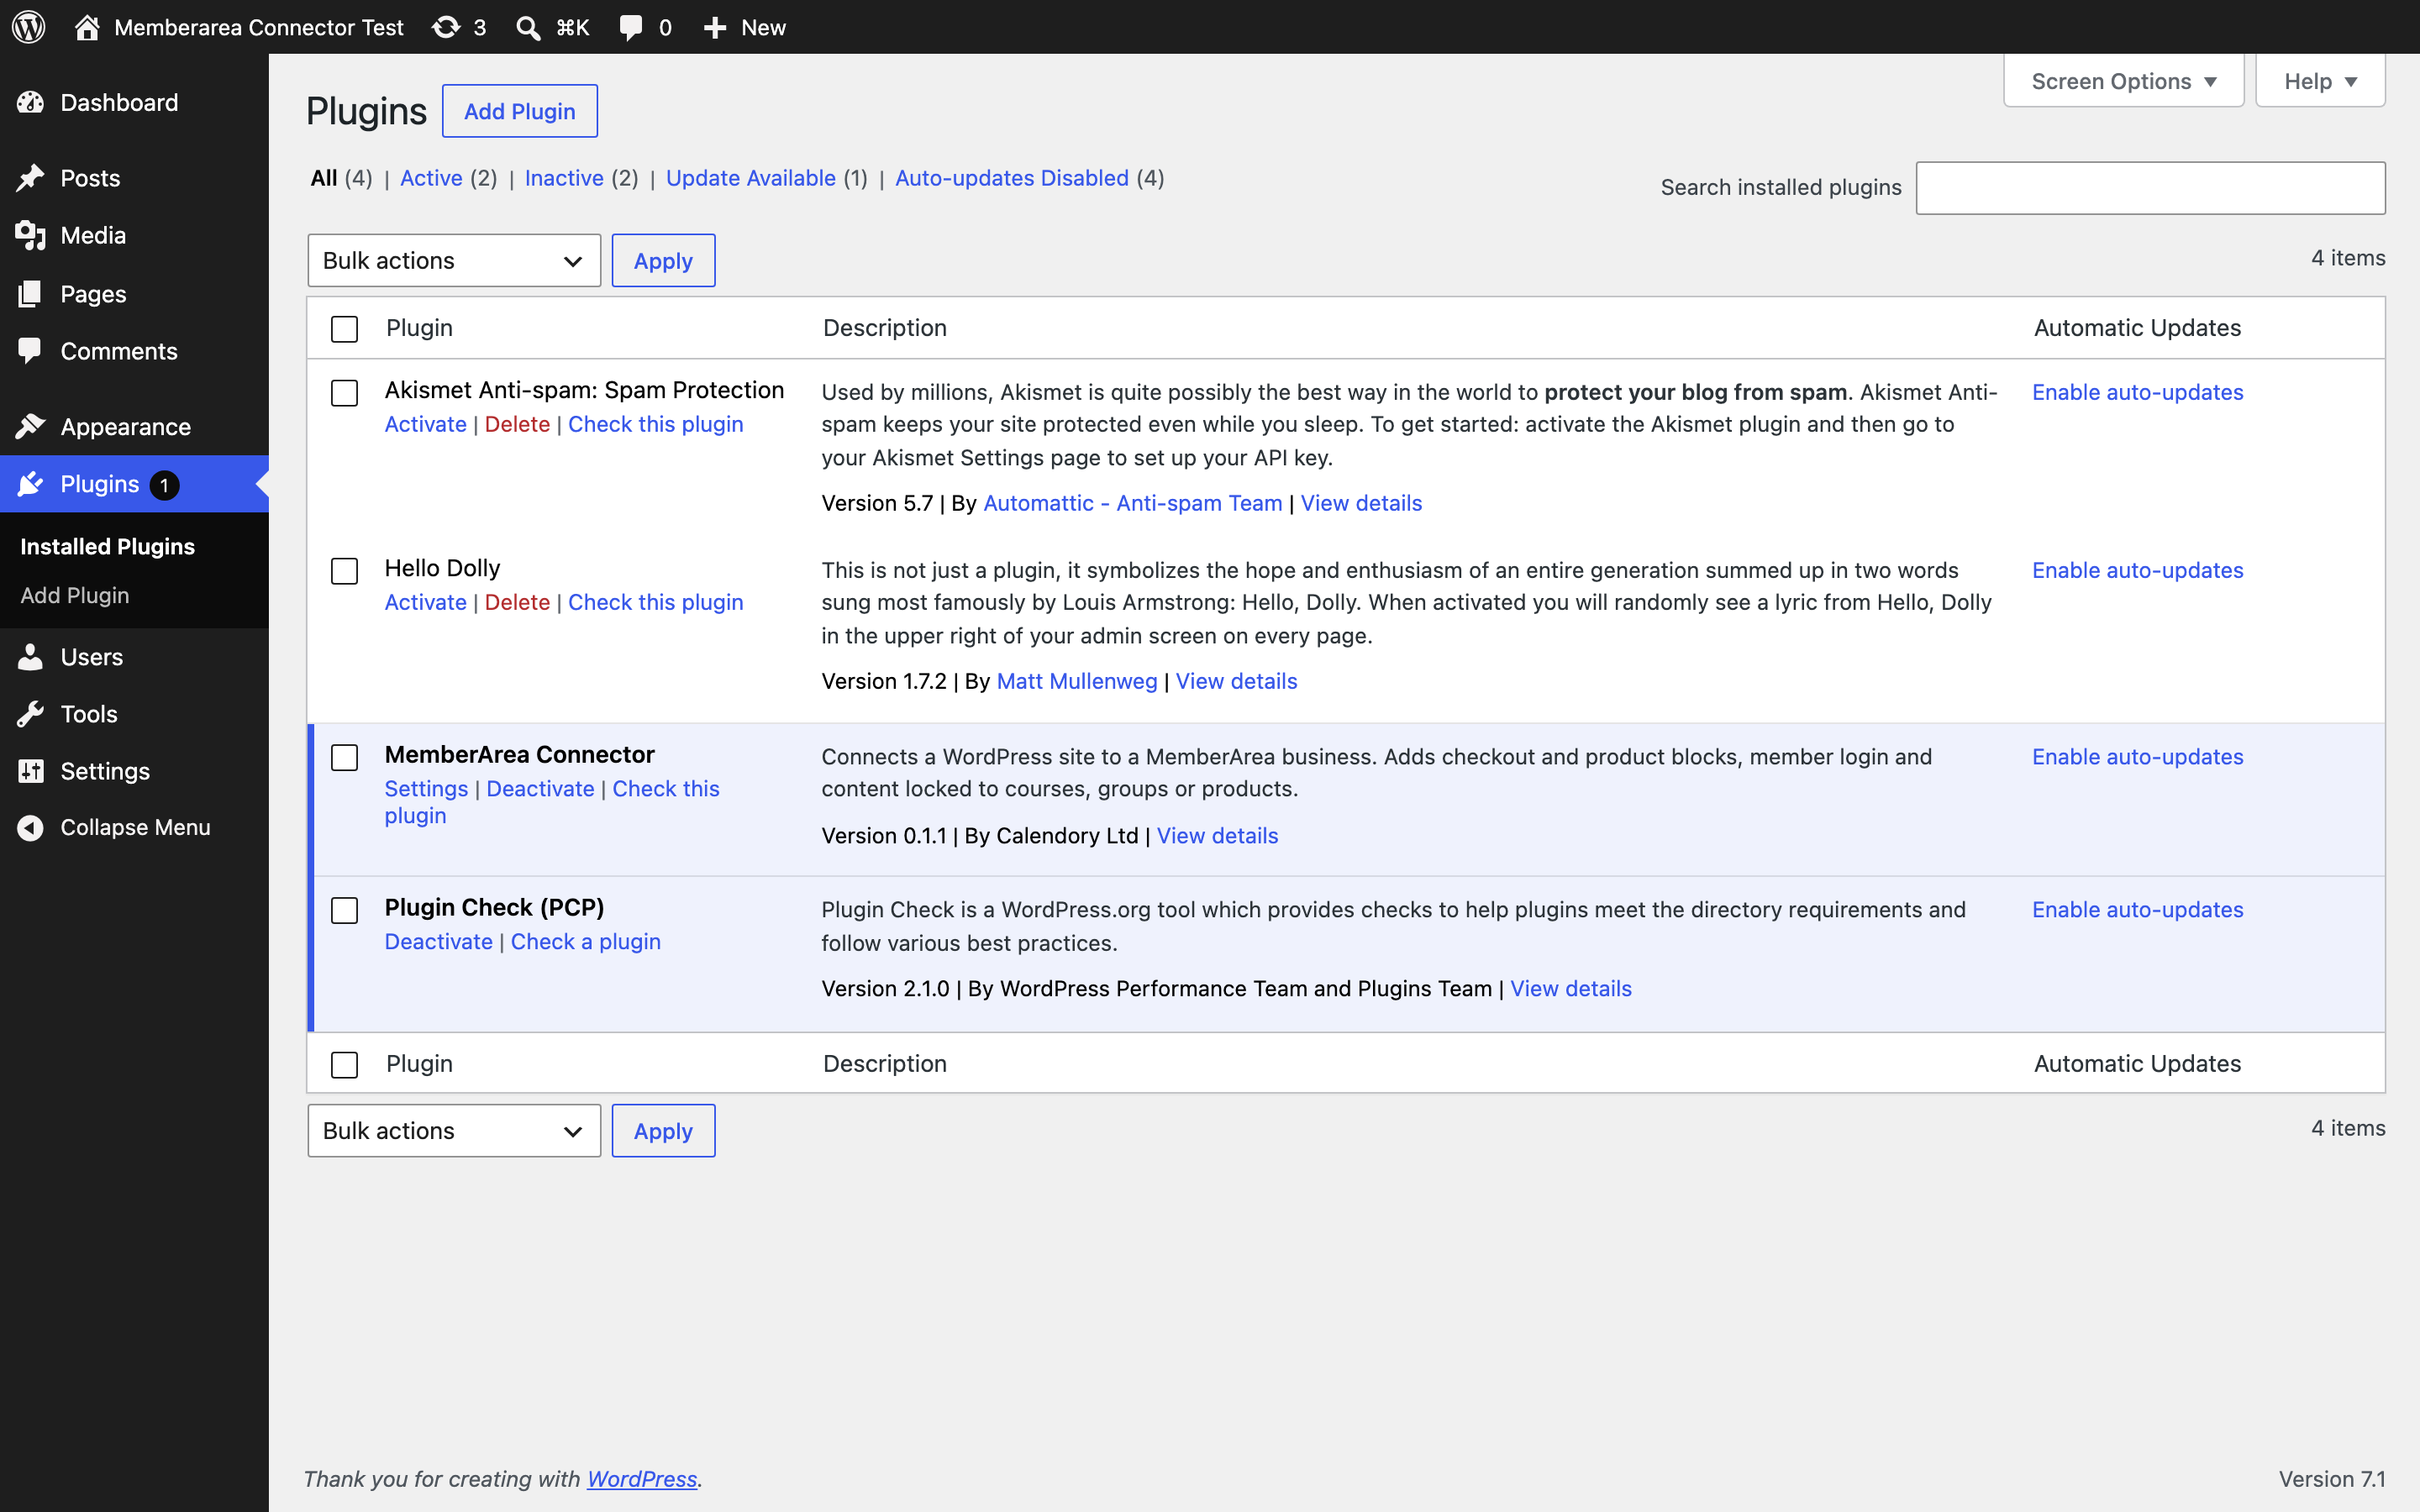Click the top Apply button
2420x1512 pixels.
click(663, 261)
